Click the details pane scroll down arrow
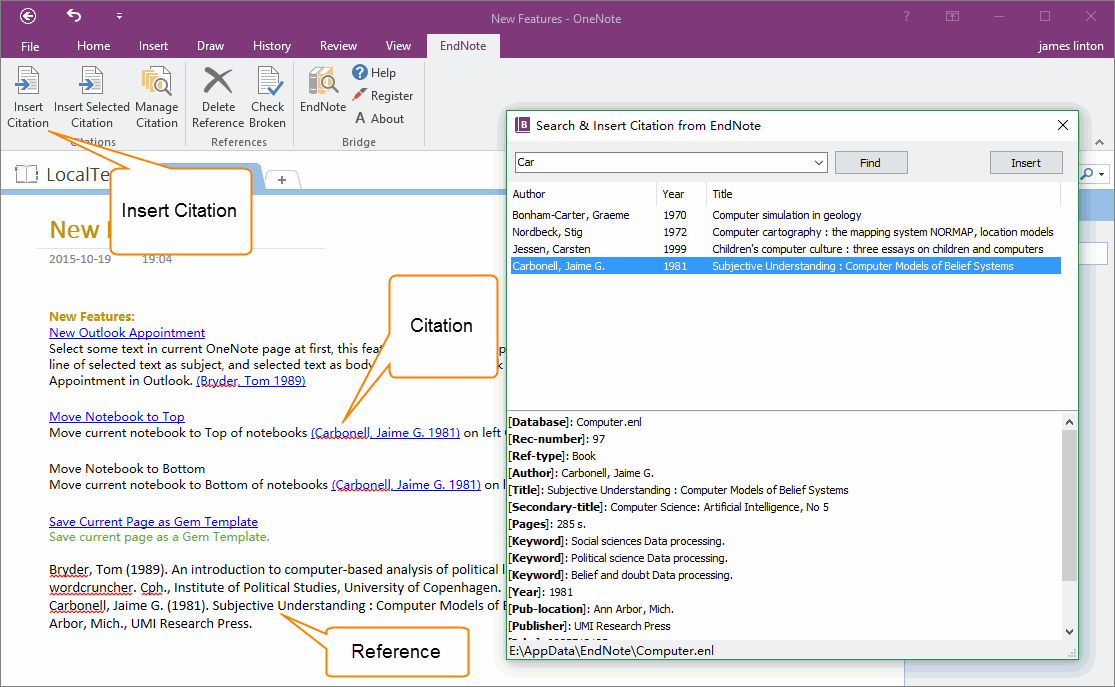 [x=1069, y=632]
